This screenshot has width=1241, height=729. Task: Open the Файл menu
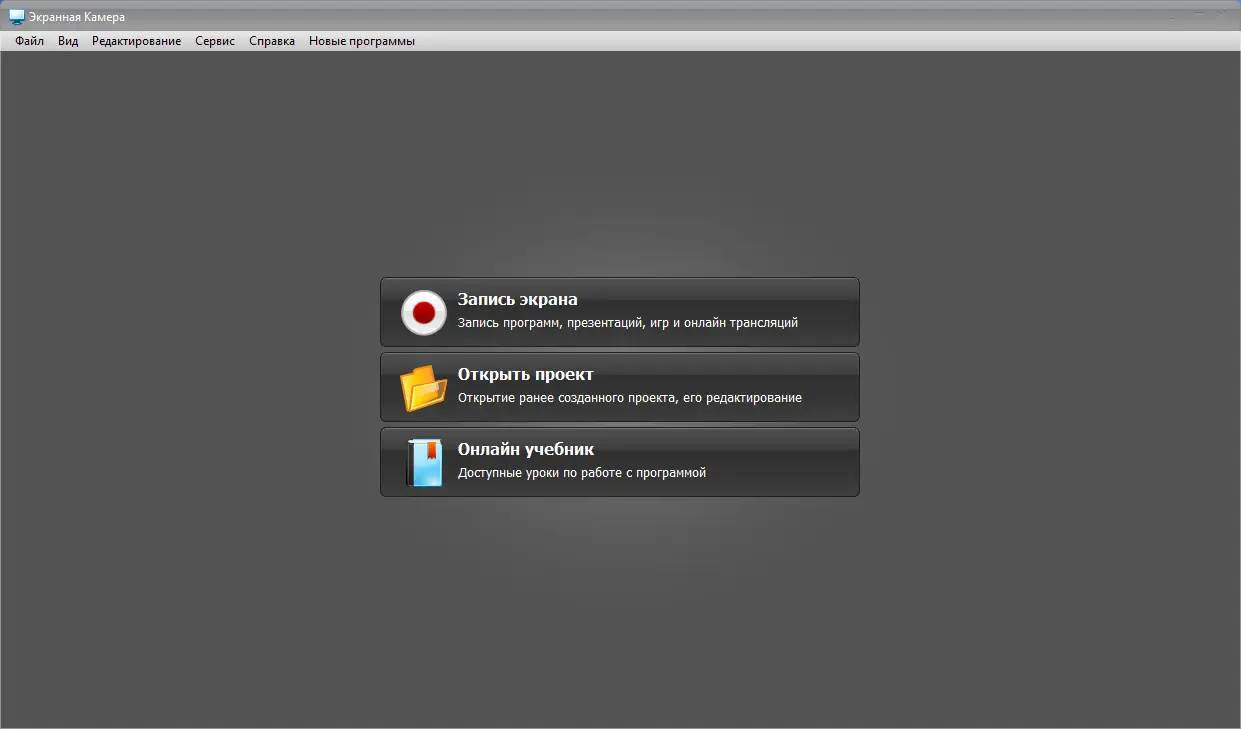click(30, 41)
